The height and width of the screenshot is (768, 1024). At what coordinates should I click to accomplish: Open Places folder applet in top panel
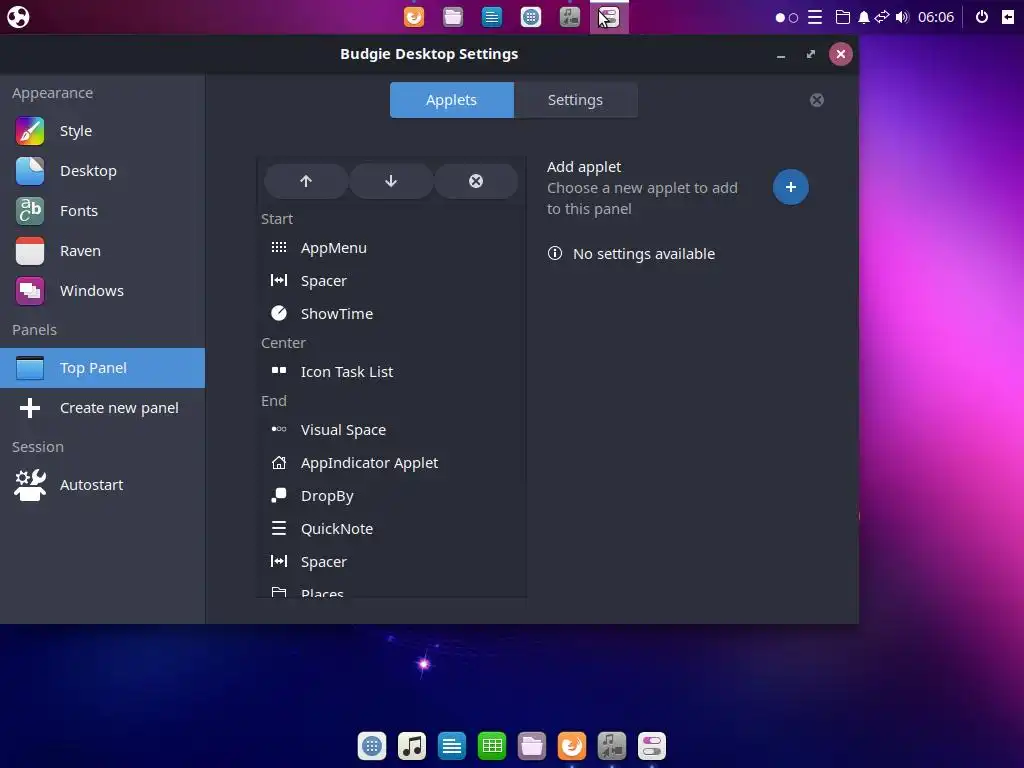(x=843, y=17)
